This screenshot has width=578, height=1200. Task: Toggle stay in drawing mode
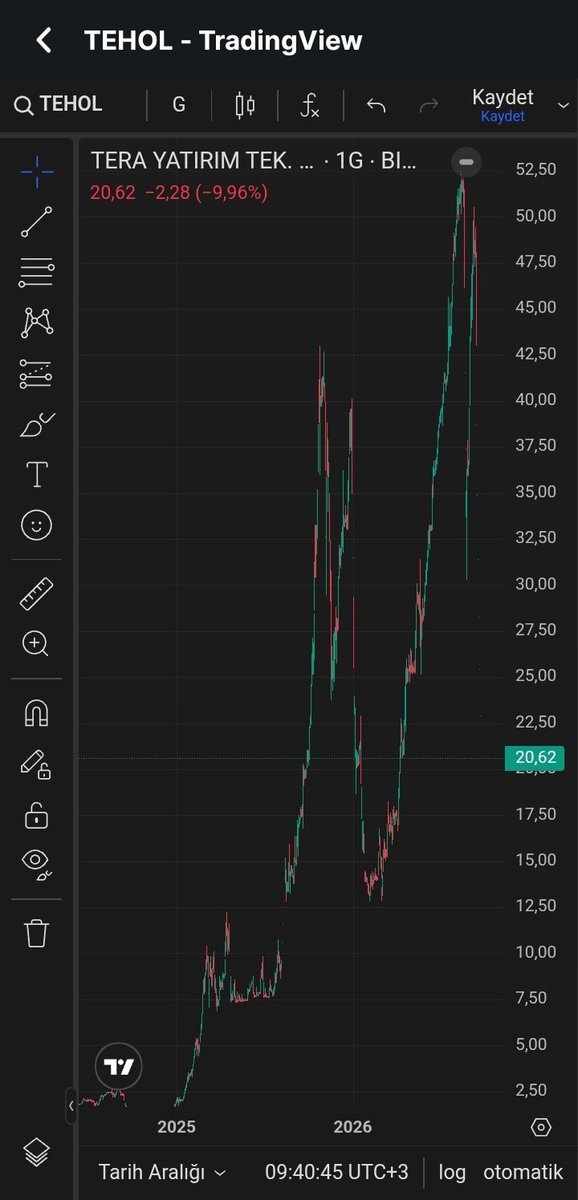(x=36, y=764)
